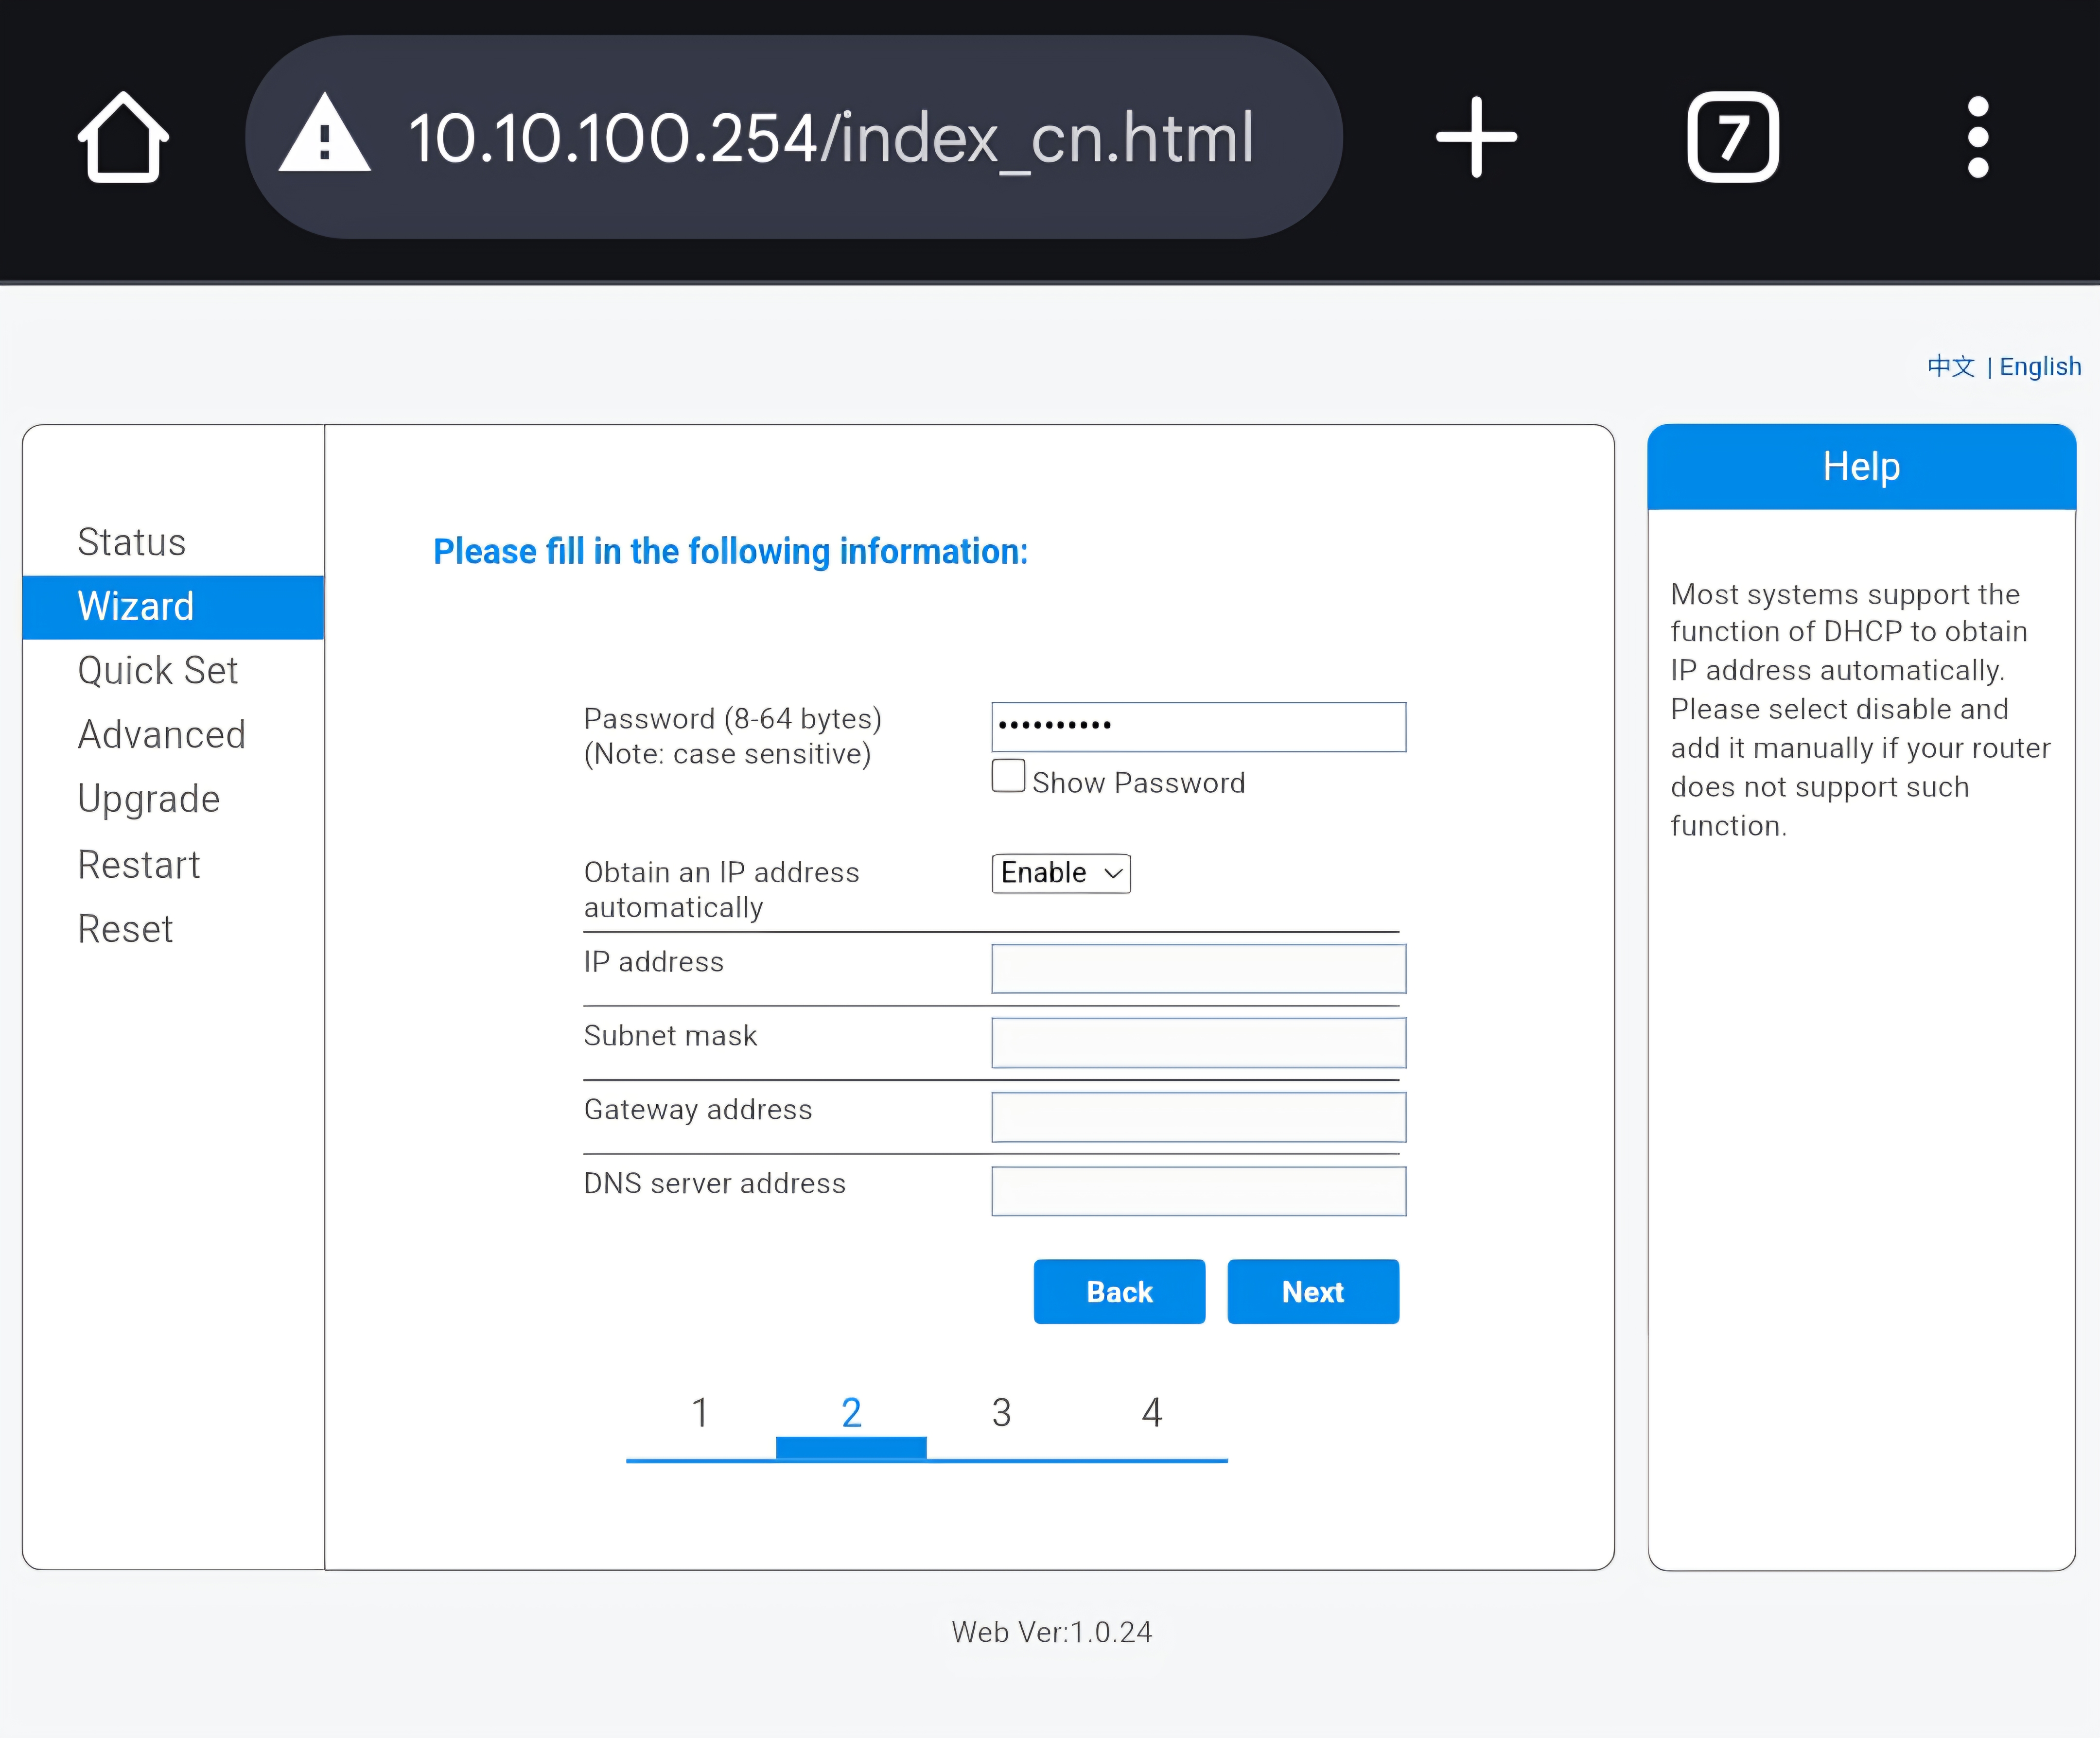Viewport: 2100px width, 1738px height.
Task: Enable the Show Password checkbox
Action: tap(1008, 776)
